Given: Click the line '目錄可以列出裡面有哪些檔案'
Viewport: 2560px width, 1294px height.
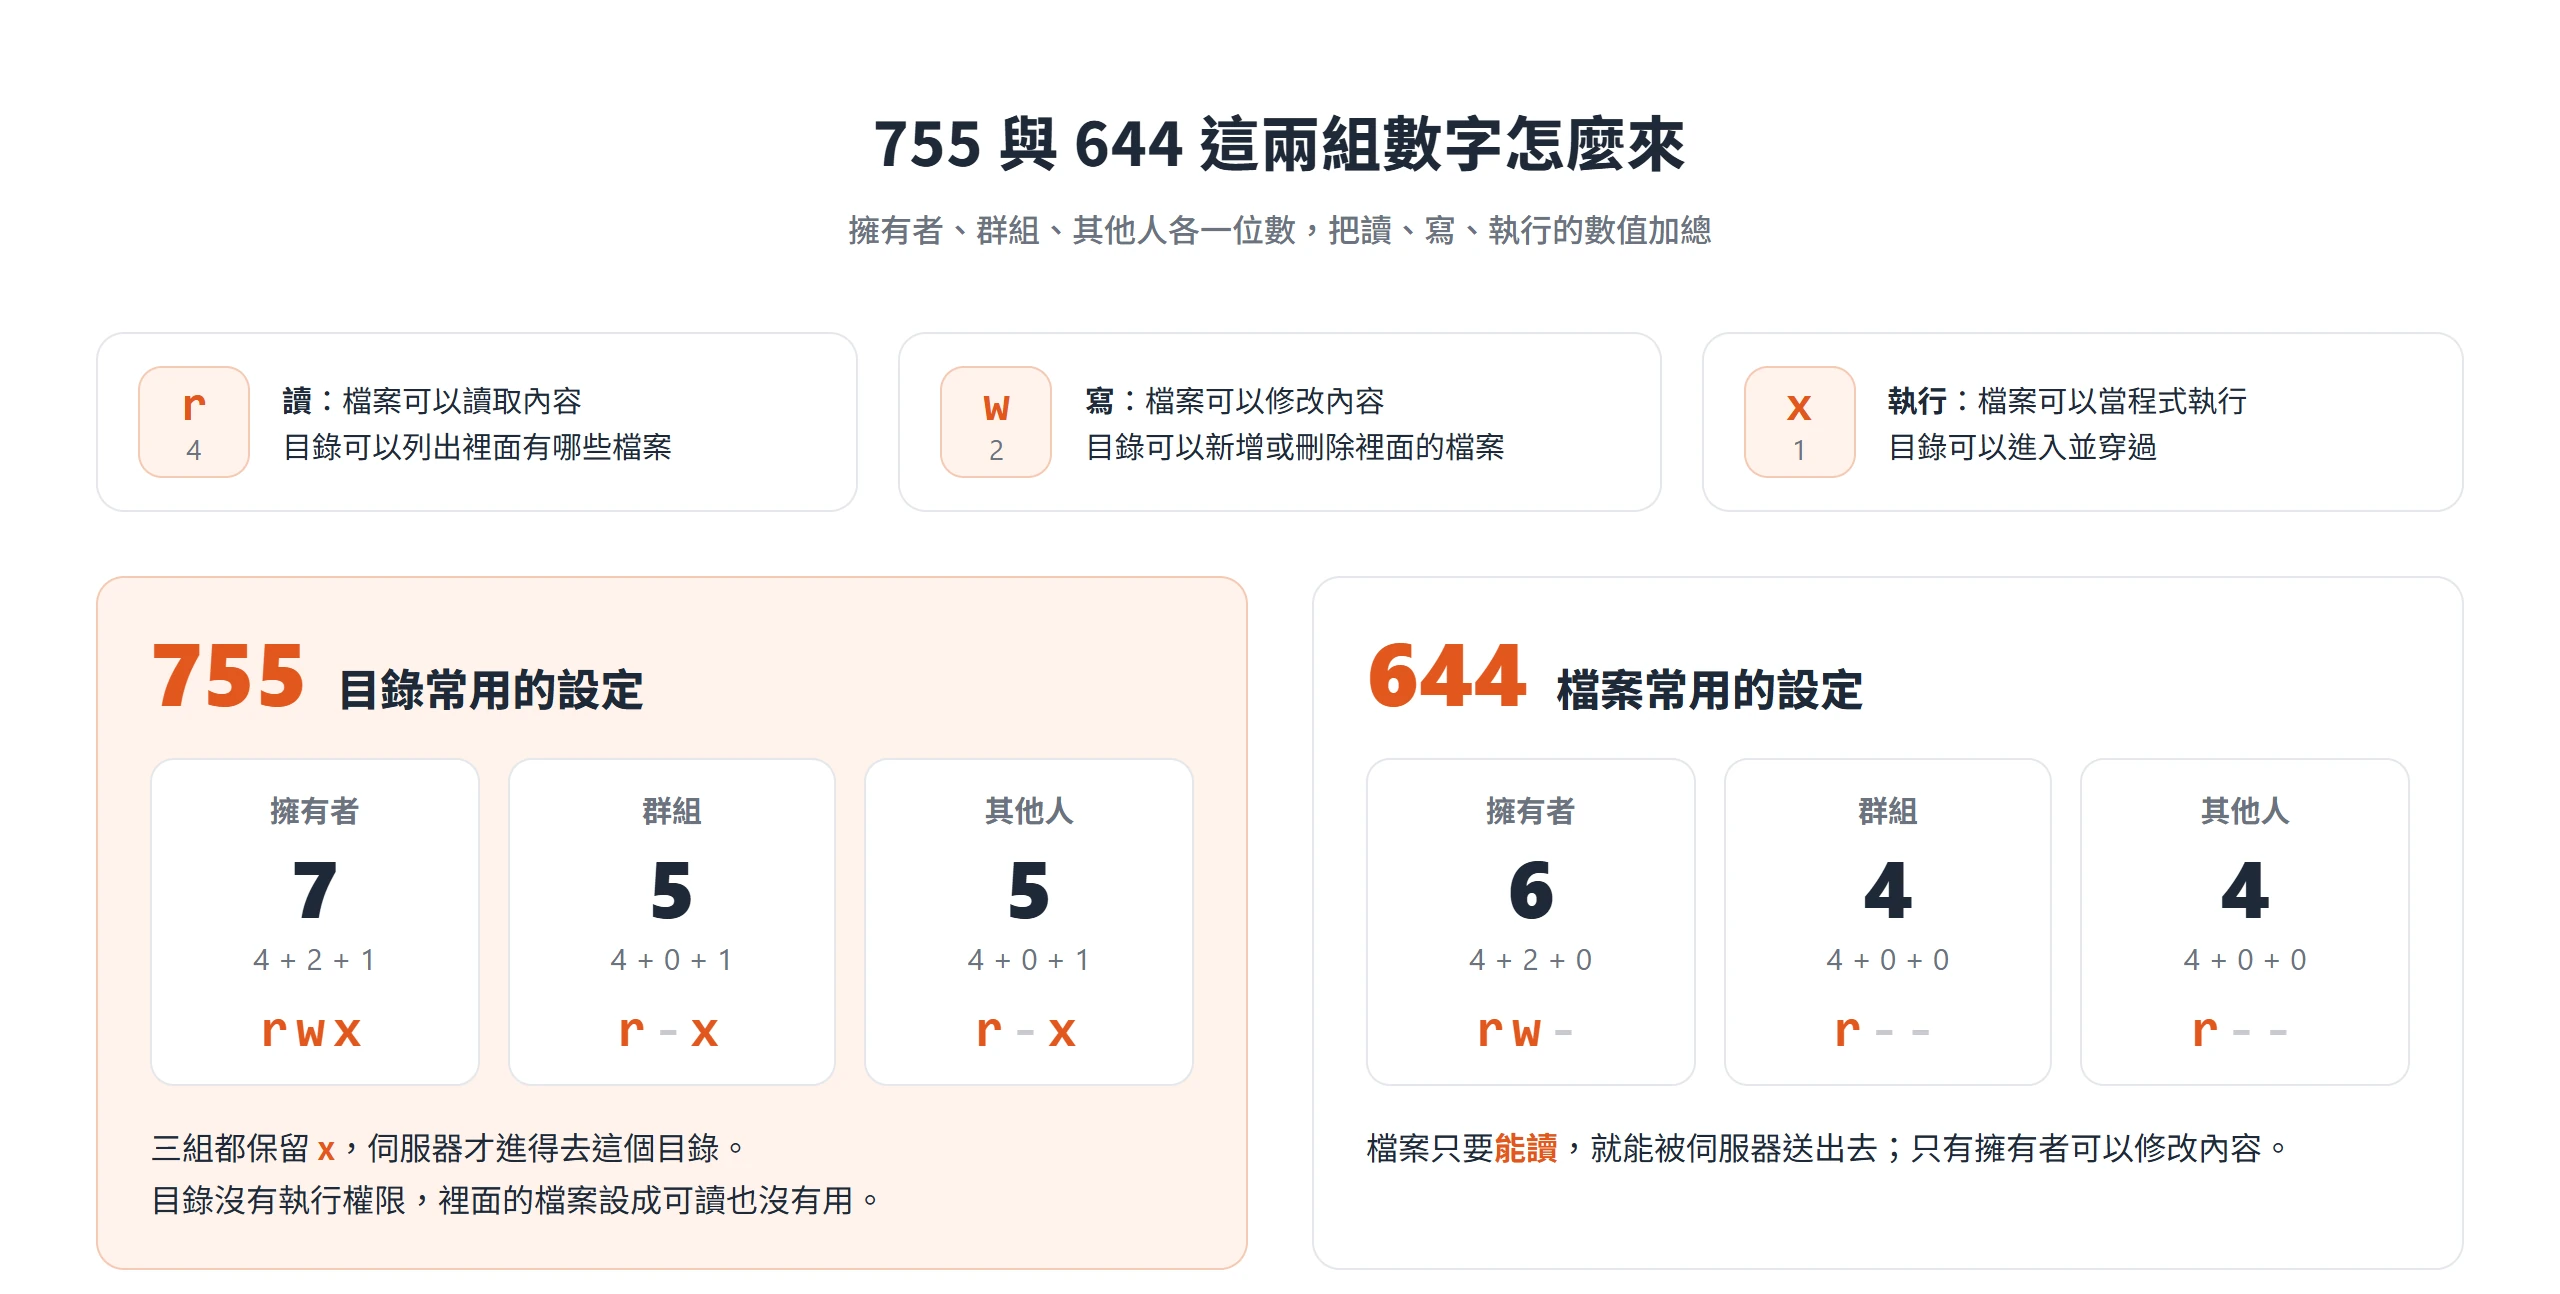Looking at the screenshot, I should pos(477,447).
